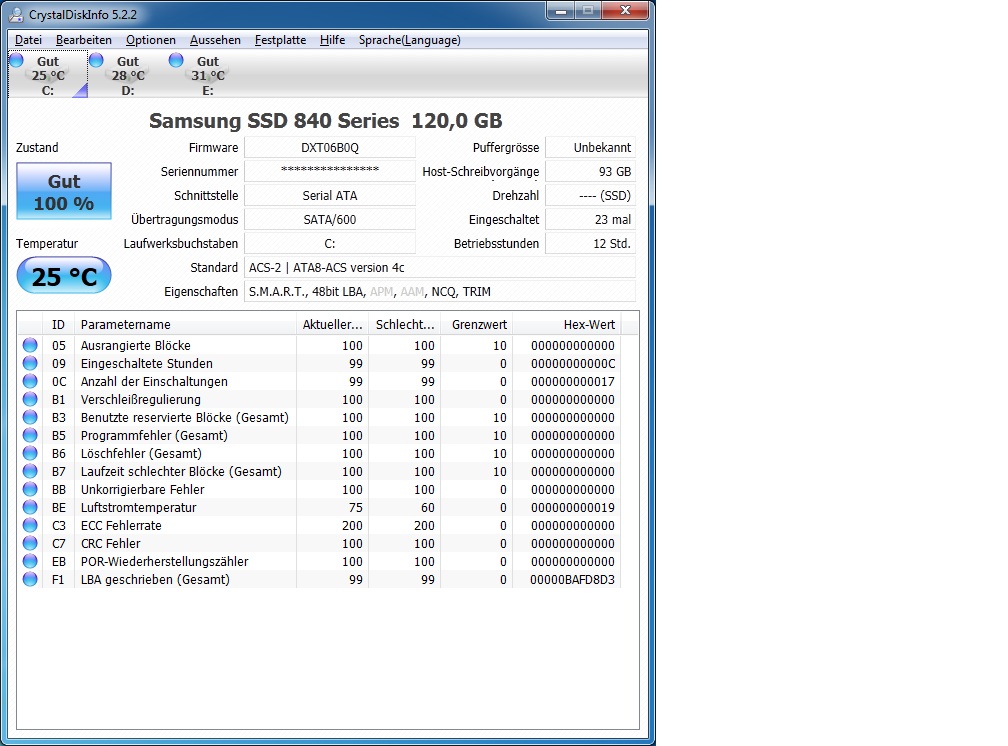Close the CrystalDiskInfo window
The width and height of the screenshot is (1008, 746).
[x=624, y=10]
